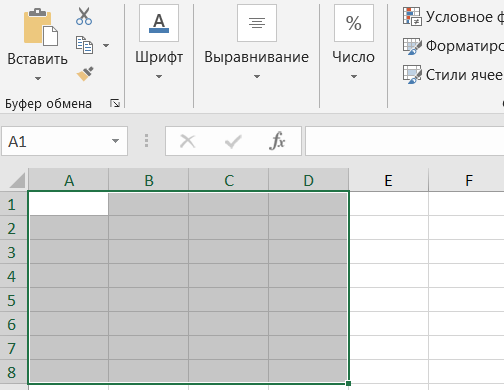
Task: Open Форматировать как таблицу menu
Action: pyautogui.click(x=453, y=46)
